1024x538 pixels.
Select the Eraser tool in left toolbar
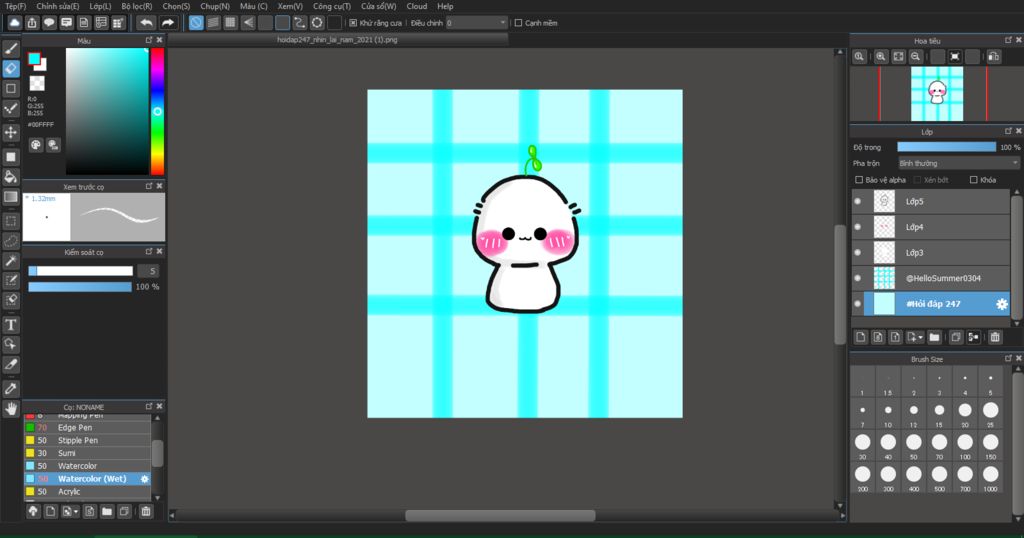[x=11, y=68]
